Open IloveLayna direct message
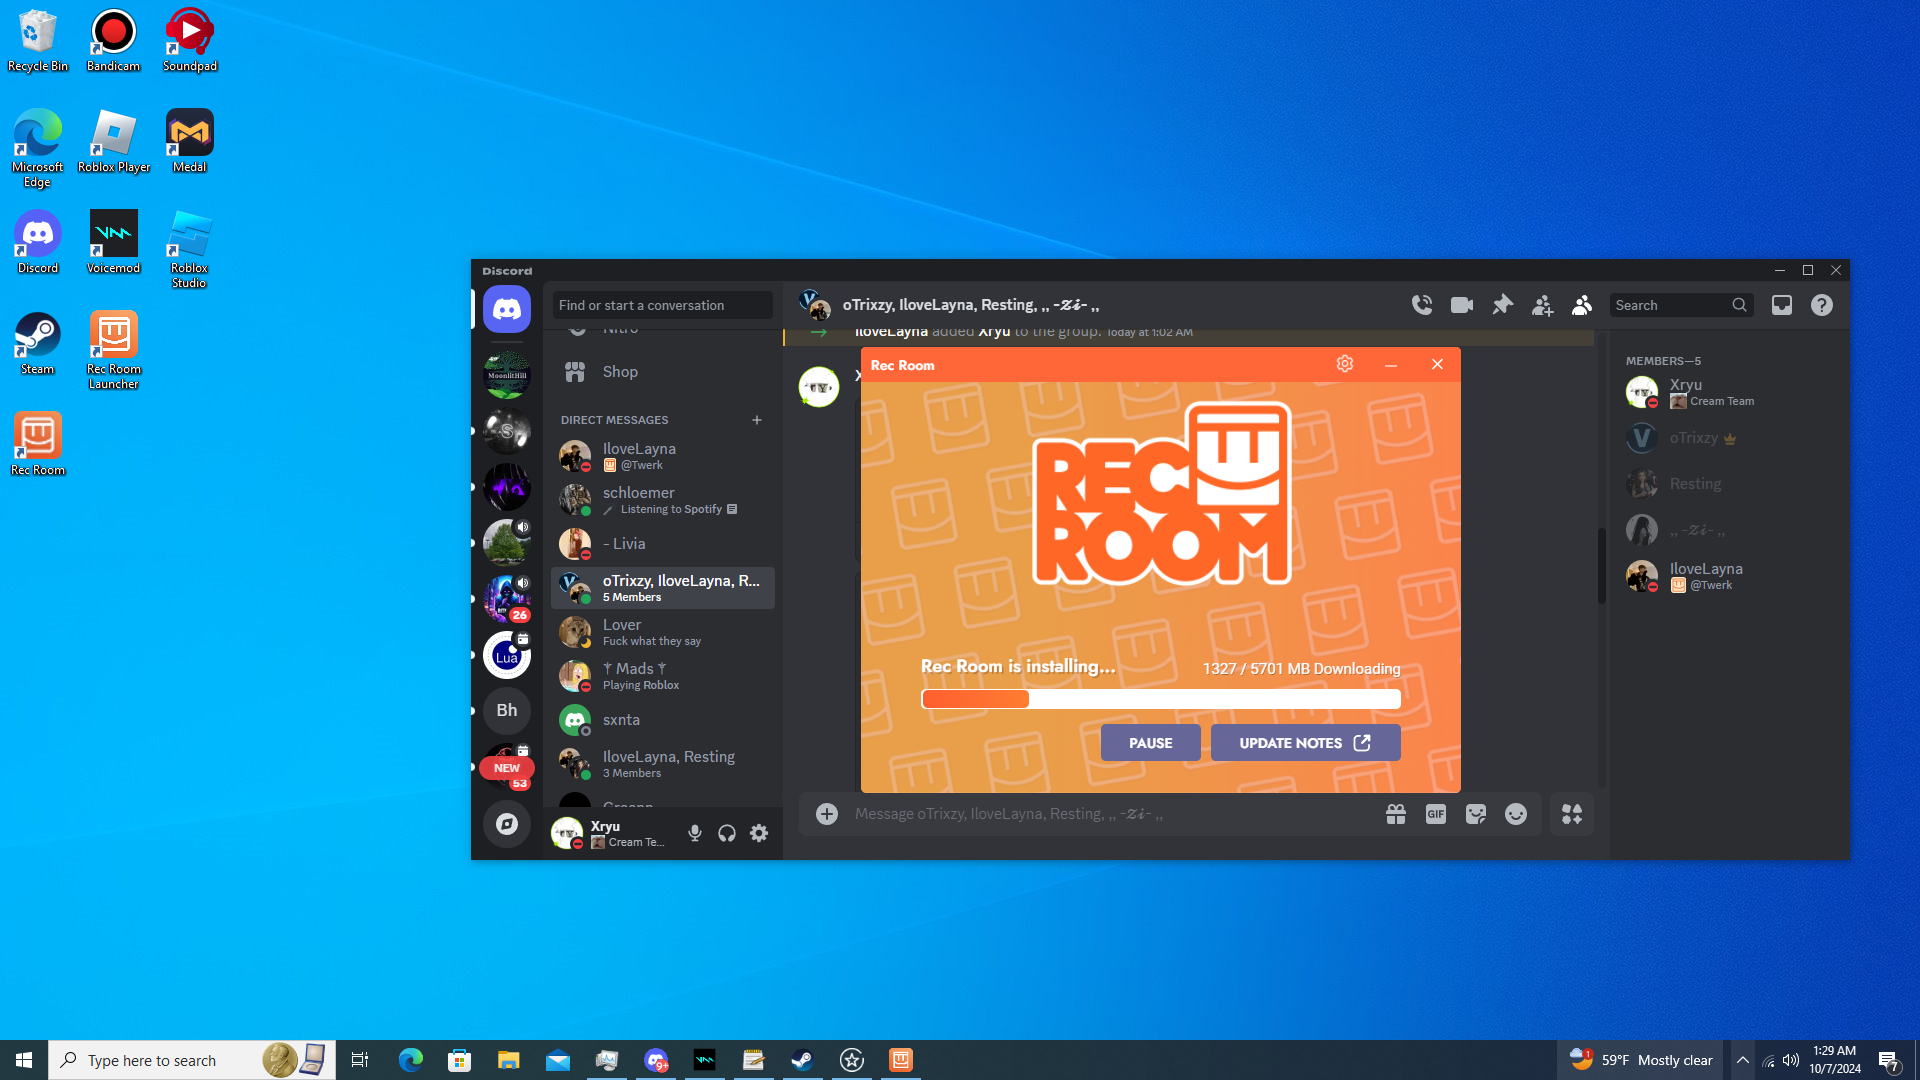Viewport: 1920px width, 1080px height. pos(639,456)
